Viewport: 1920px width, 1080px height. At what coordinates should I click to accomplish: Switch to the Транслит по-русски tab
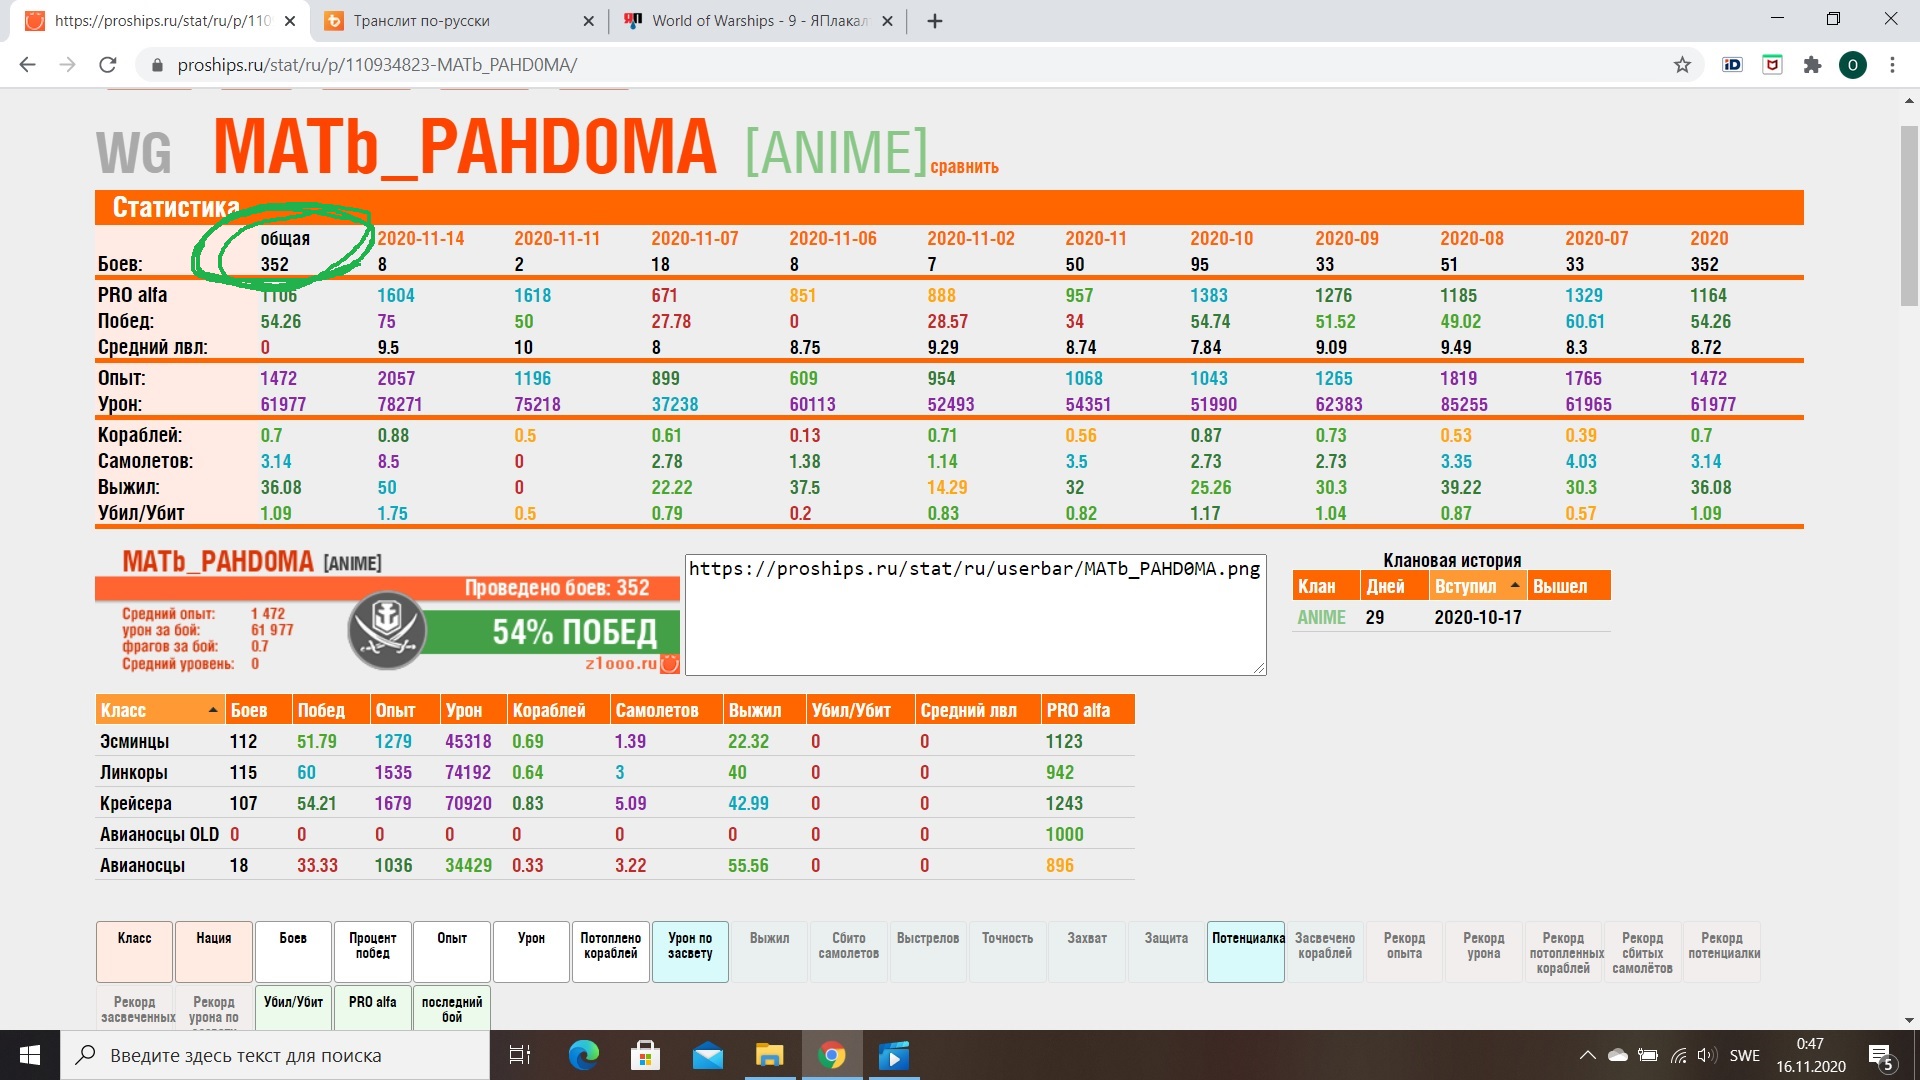[x=421, y=21]
